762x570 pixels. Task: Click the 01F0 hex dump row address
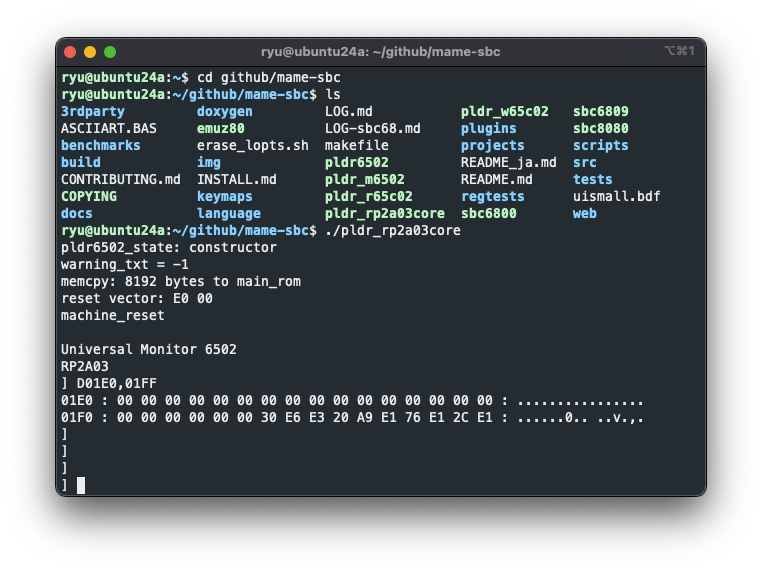[77, 417]
